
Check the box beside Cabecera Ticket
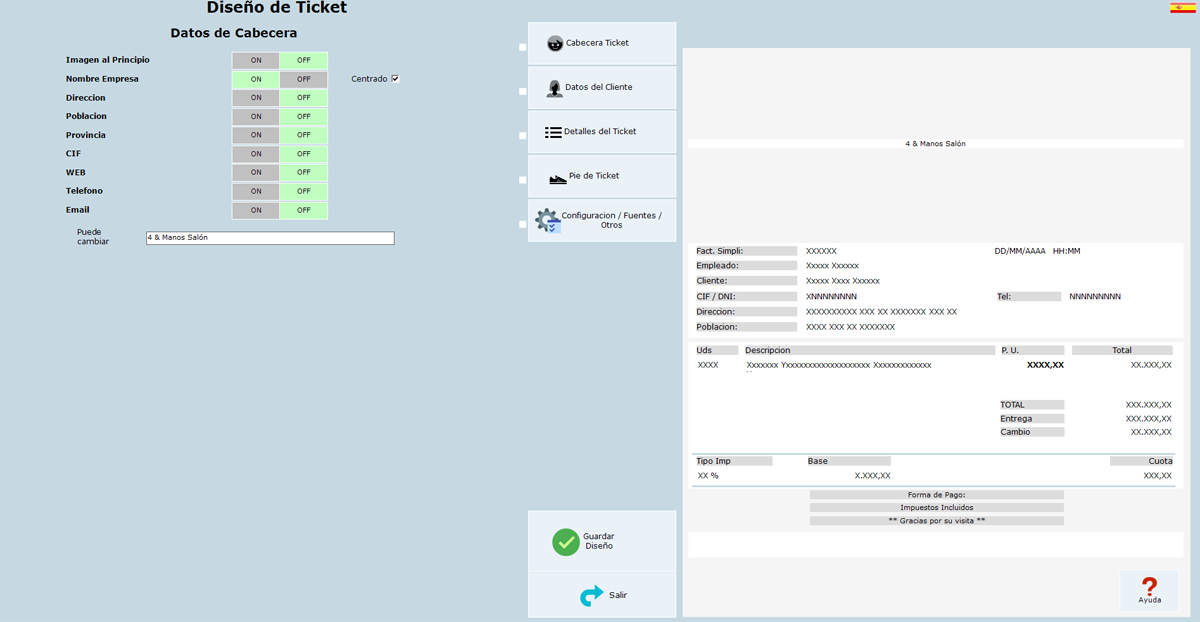(x=523, y=47)
